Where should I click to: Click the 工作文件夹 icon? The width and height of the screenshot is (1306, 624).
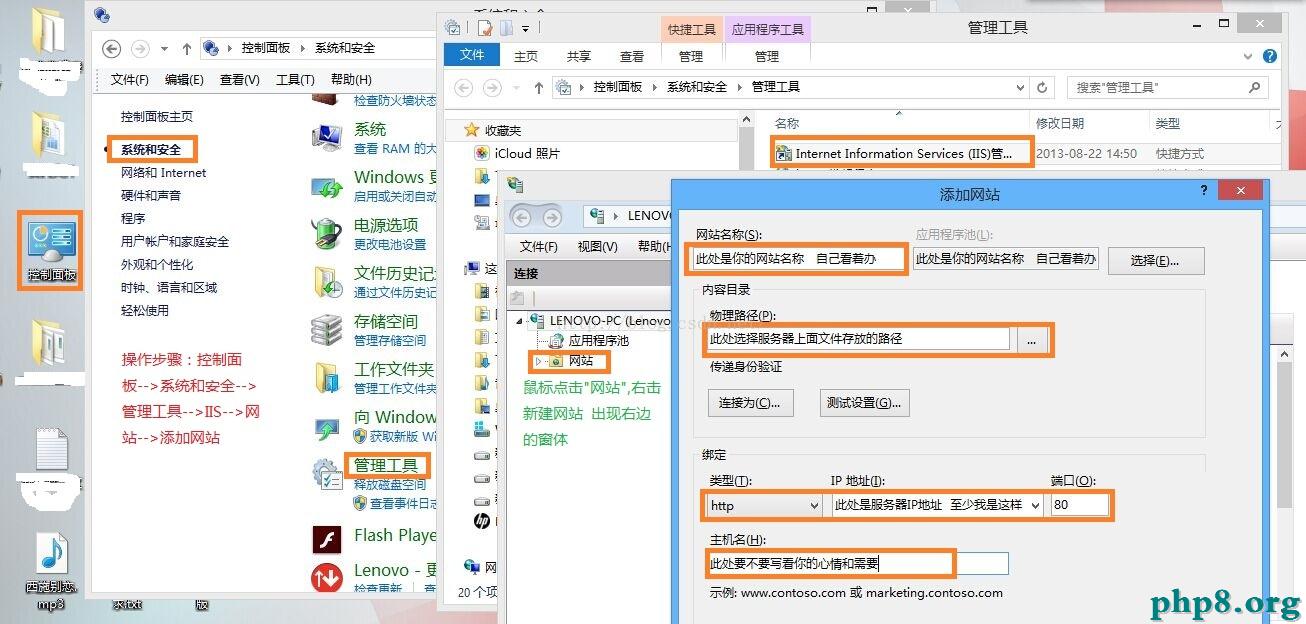click(x=328, y=378)
